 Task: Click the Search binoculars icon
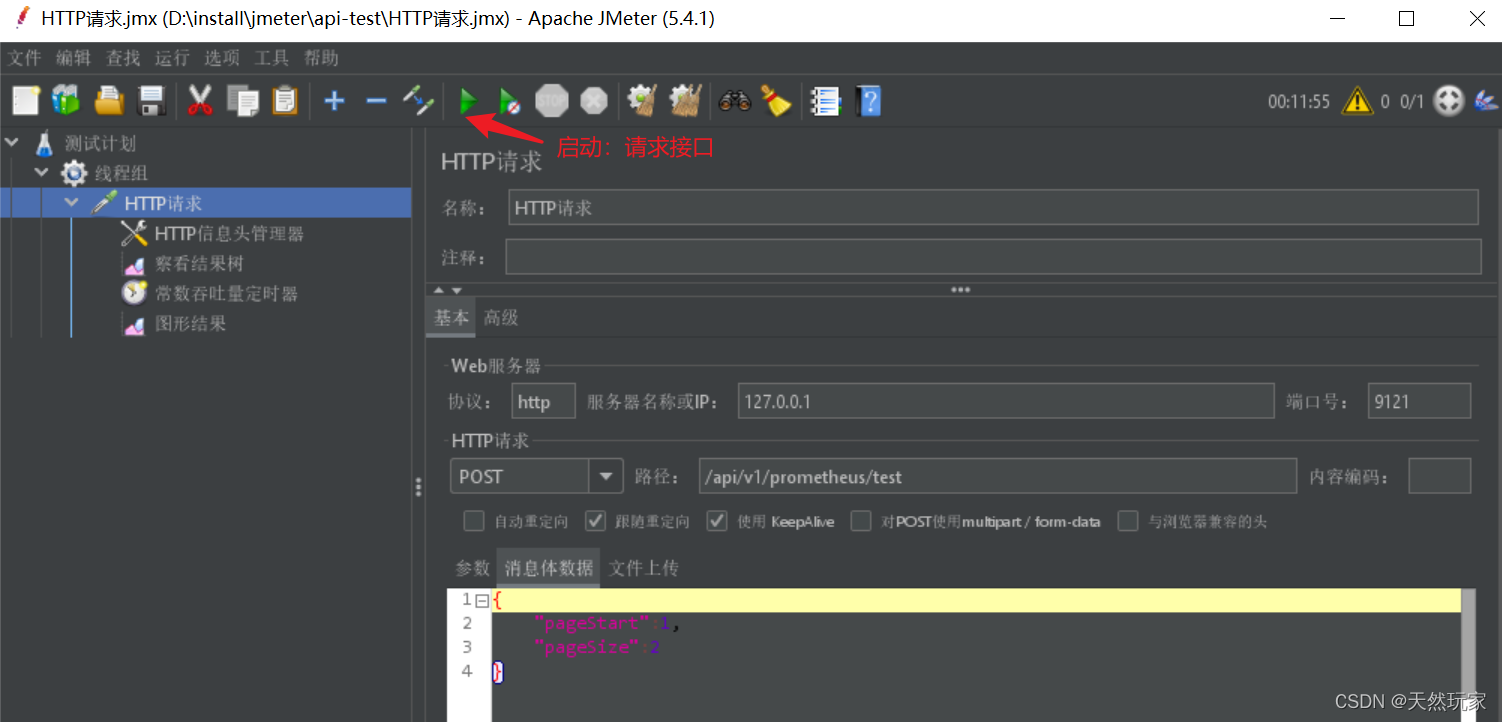click(735, 100)
